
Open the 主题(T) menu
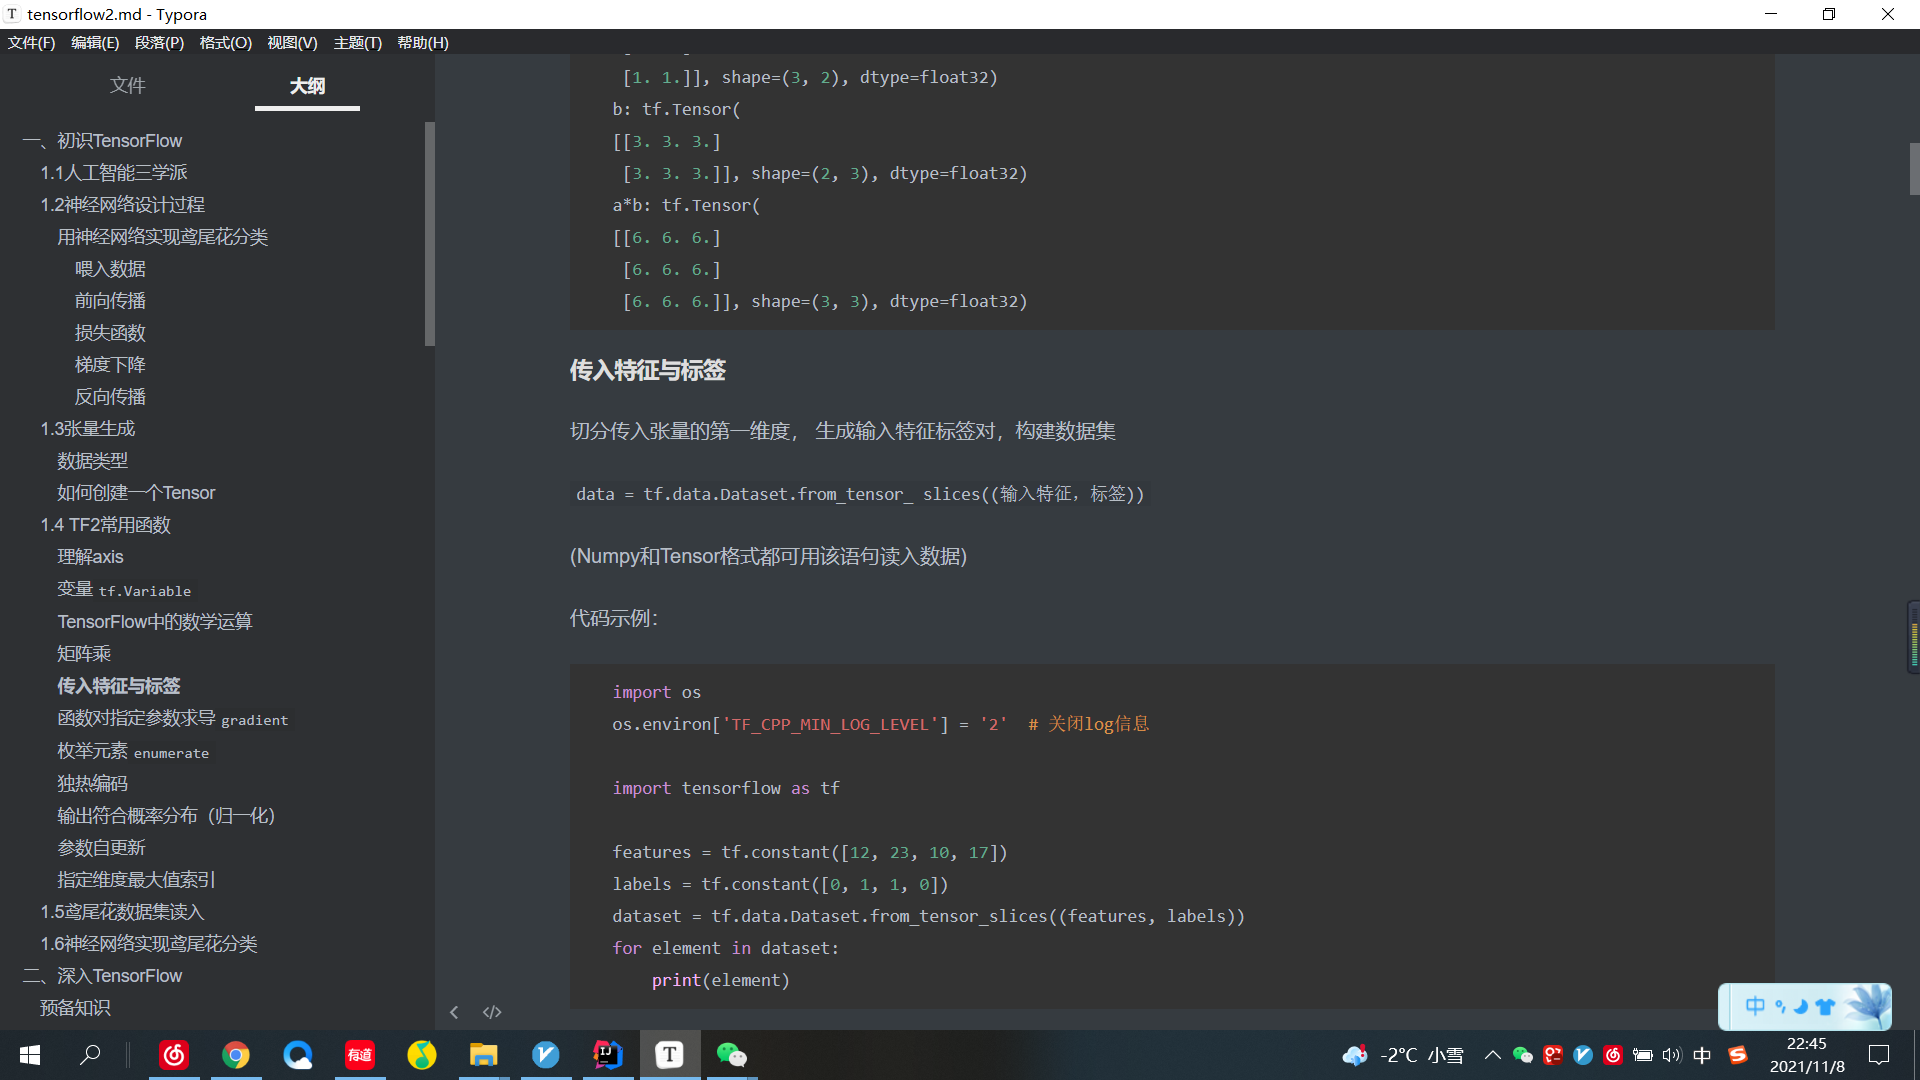point(357,42)
